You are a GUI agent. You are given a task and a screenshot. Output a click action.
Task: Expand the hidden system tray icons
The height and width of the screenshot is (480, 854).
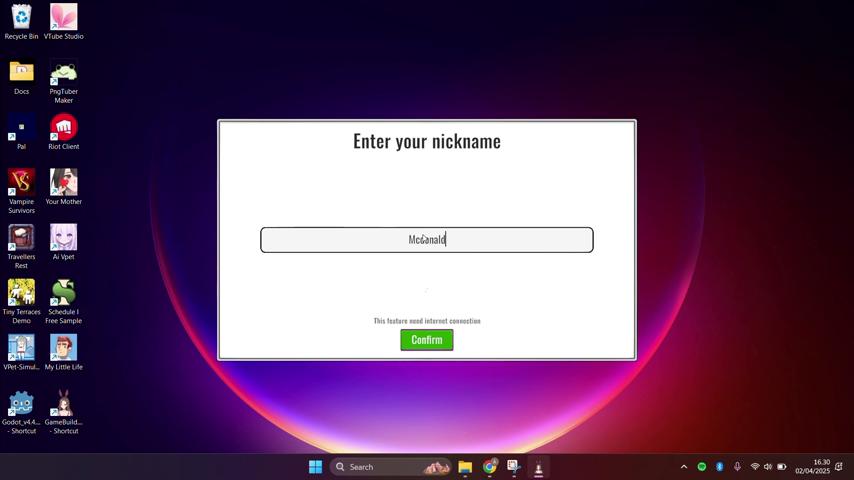tap(684, 467)
